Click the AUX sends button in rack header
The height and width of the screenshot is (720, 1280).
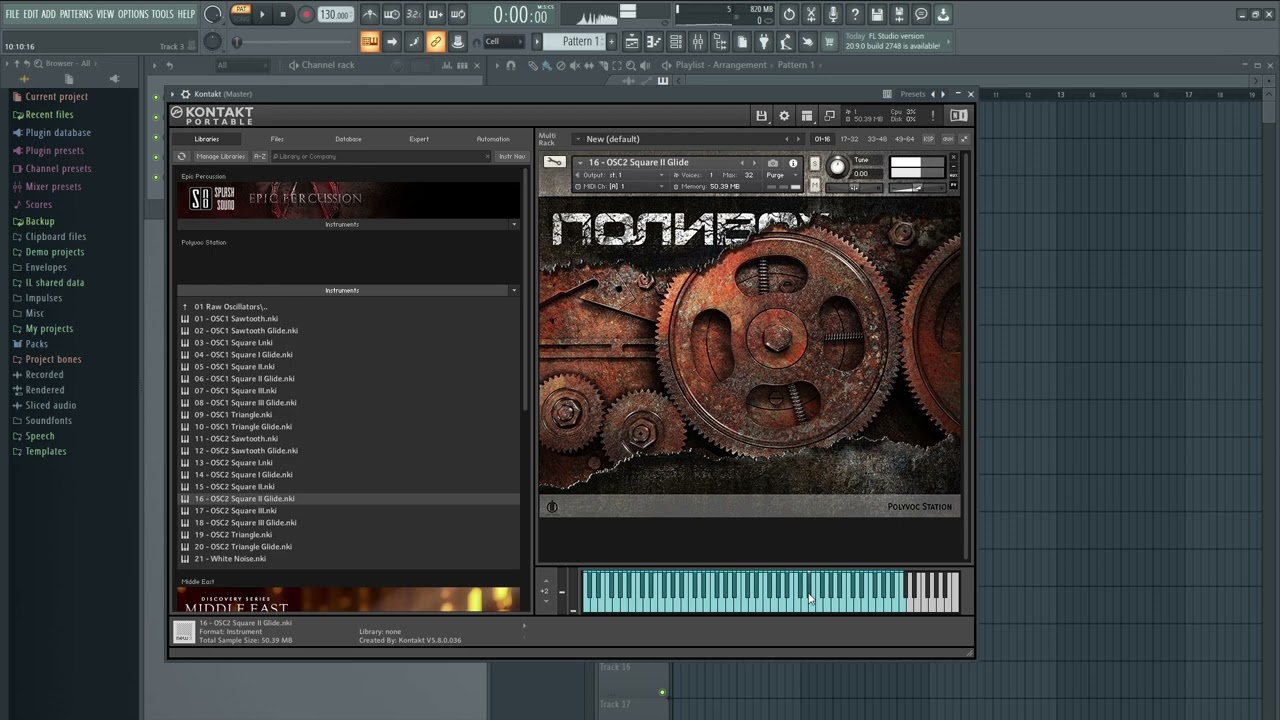(948, 139)
